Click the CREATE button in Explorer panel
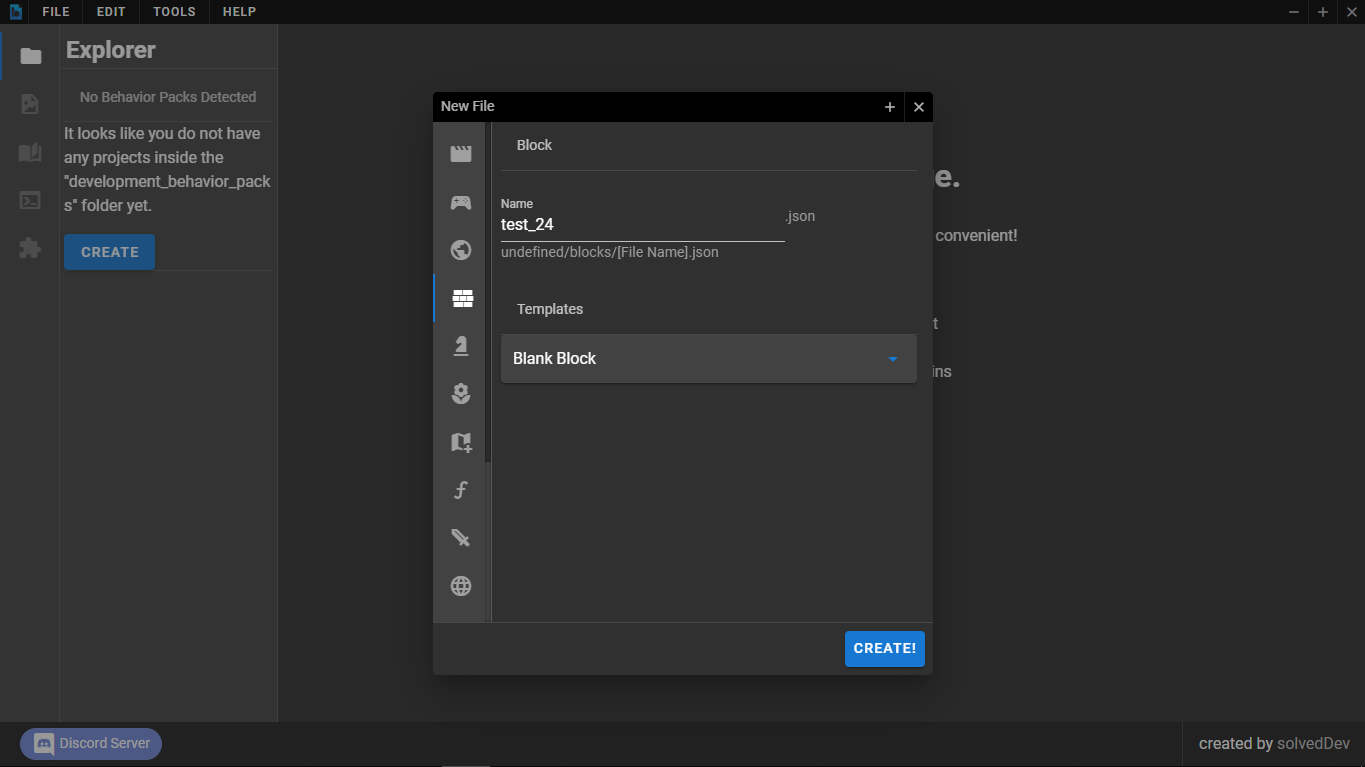Image resolution: width=1365 pixels, height=767 pixels. click(110, 252)
